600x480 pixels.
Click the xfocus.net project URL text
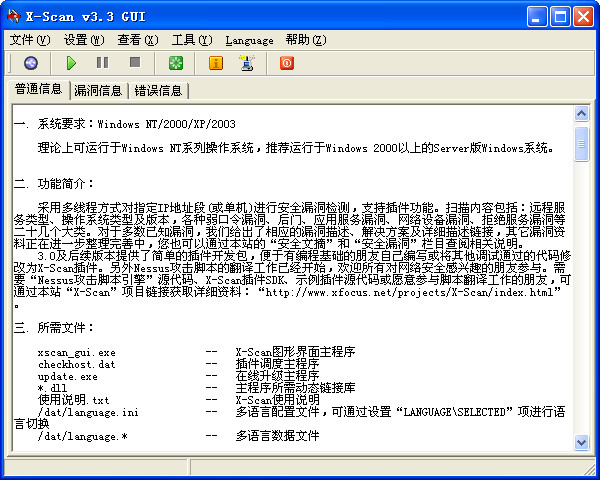(409, 292)
